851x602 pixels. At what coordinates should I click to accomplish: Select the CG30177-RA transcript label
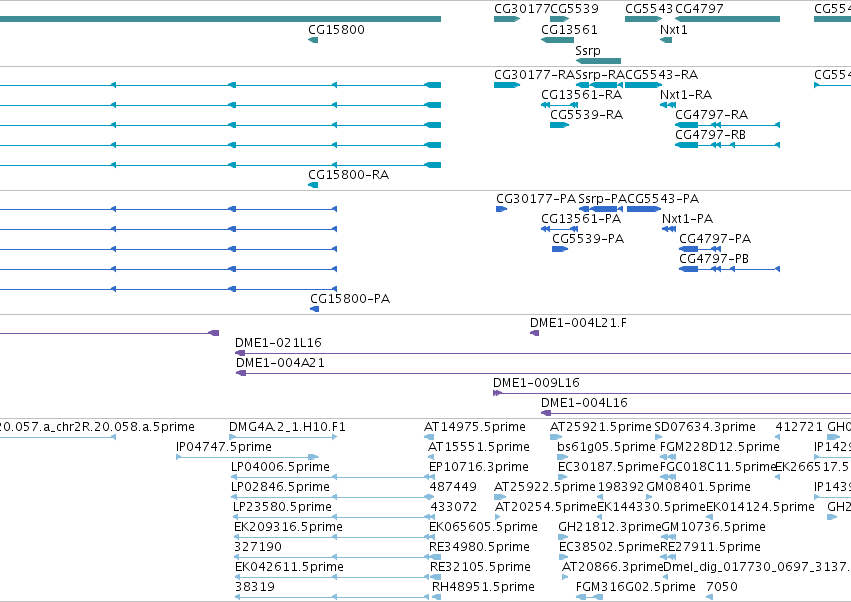pyautogui.click(x=535, y=75)
